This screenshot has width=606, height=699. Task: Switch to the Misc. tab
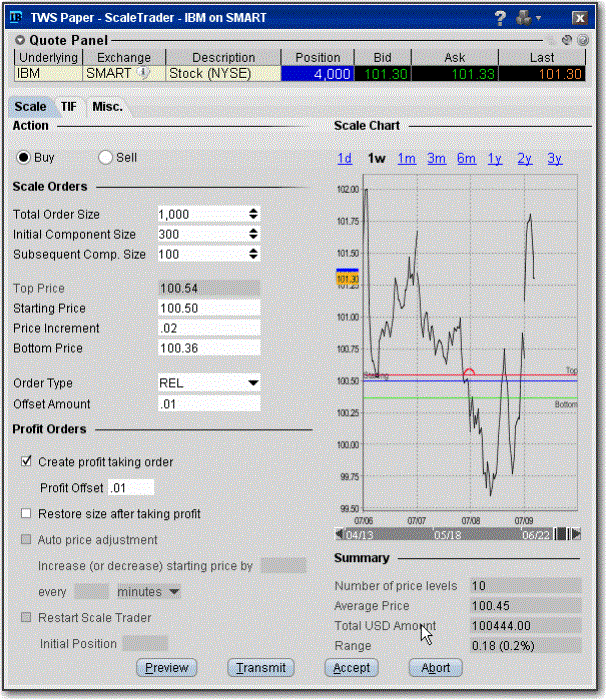[x=106, y=106]
